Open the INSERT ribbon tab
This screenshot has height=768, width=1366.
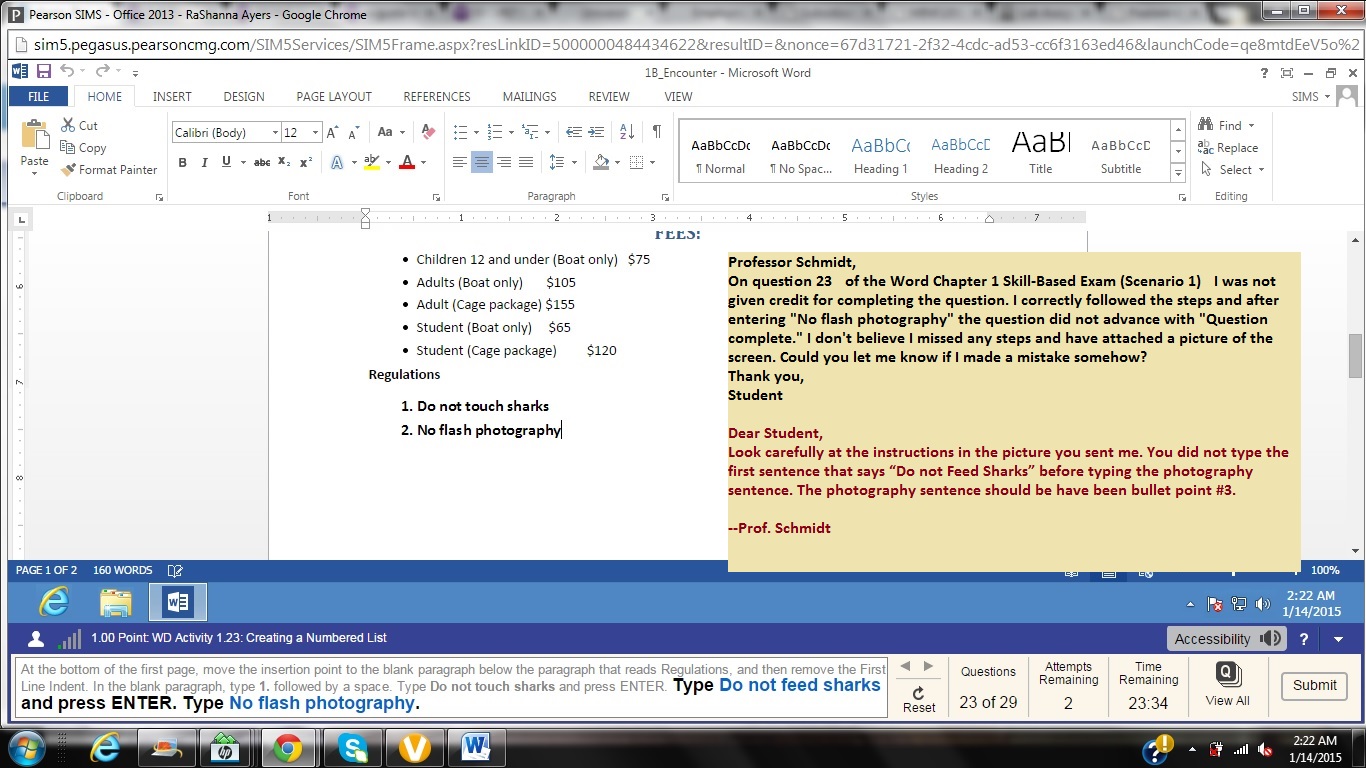[172, 97]
